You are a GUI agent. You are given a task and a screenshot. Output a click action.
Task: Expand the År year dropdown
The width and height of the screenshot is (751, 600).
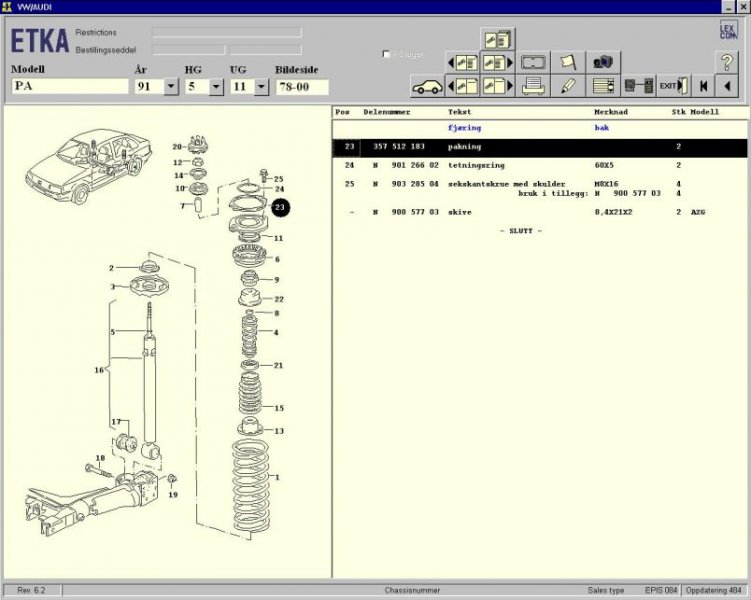click(170, 87)
